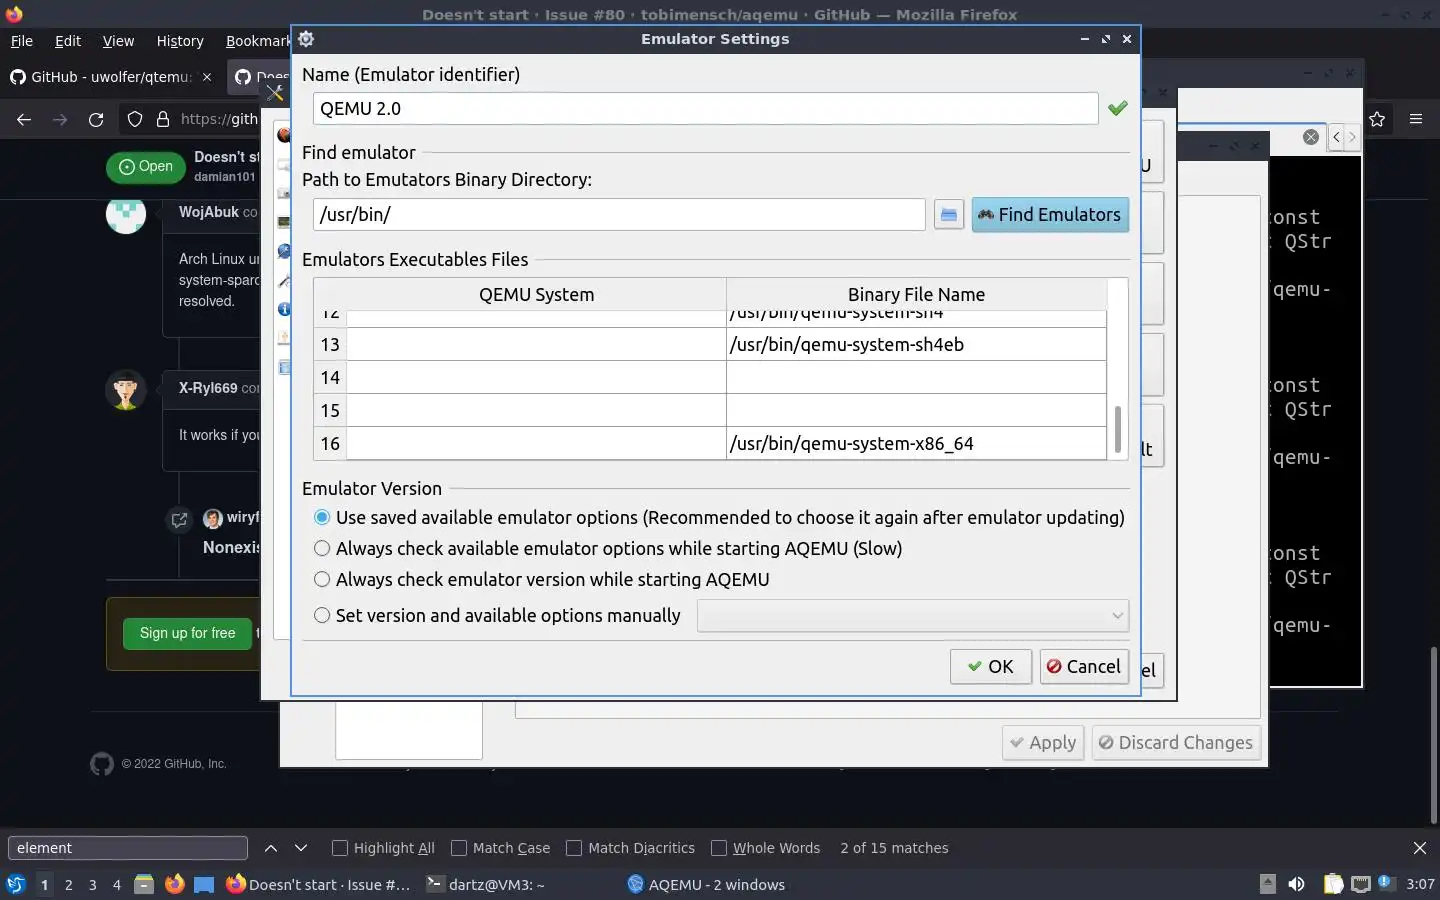
Task: Click WojAbuk commenter username
Action: (x=209, y=212)
